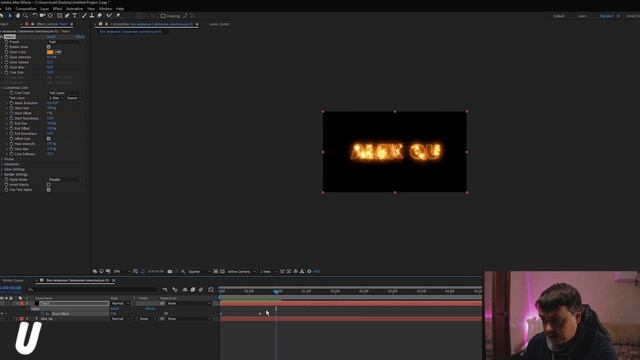Open the Active Camera view dropdown

coord(241,271)
